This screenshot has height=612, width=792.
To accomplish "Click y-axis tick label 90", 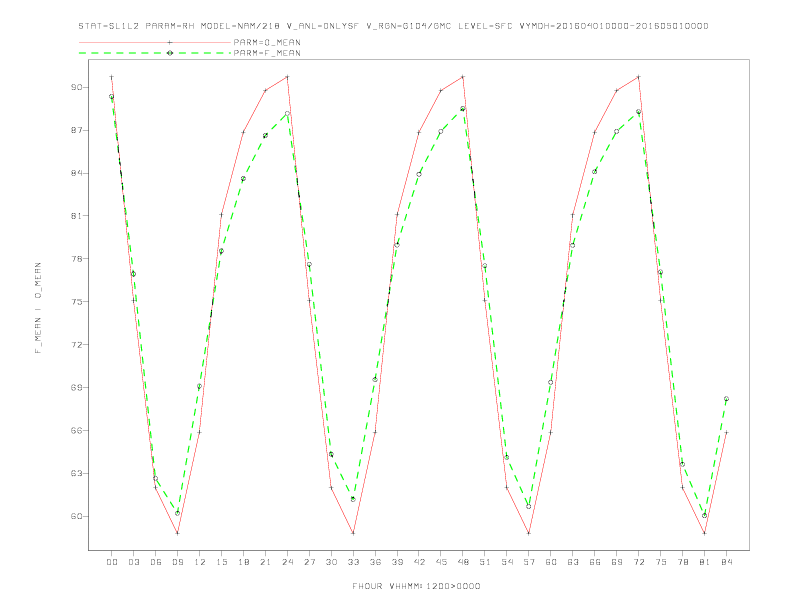I will 77,87.
